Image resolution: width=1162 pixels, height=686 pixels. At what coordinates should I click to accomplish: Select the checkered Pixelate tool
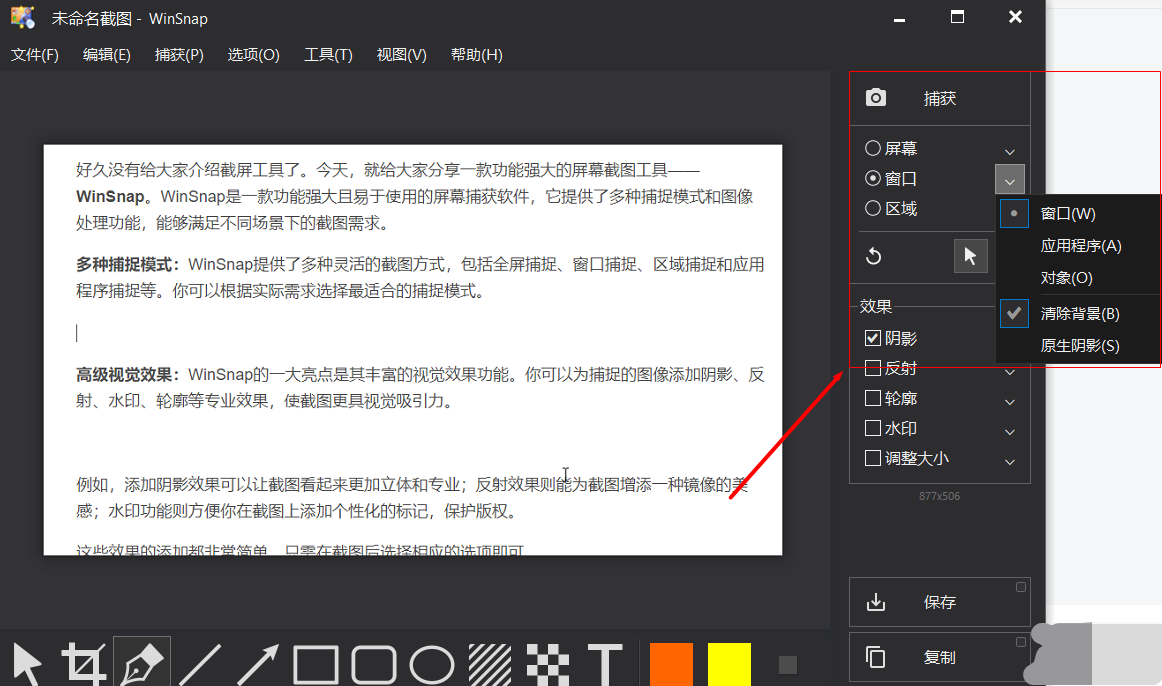[548, 665]
